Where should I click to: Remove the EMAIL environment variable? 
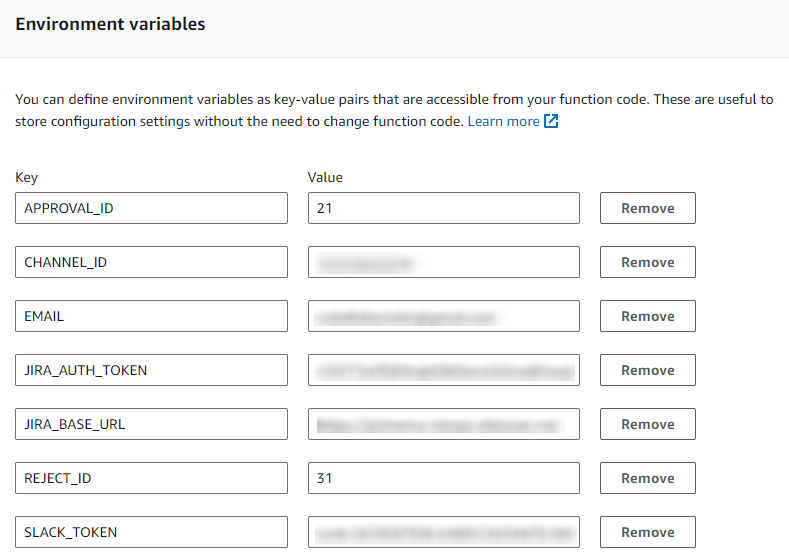point(647,316)
